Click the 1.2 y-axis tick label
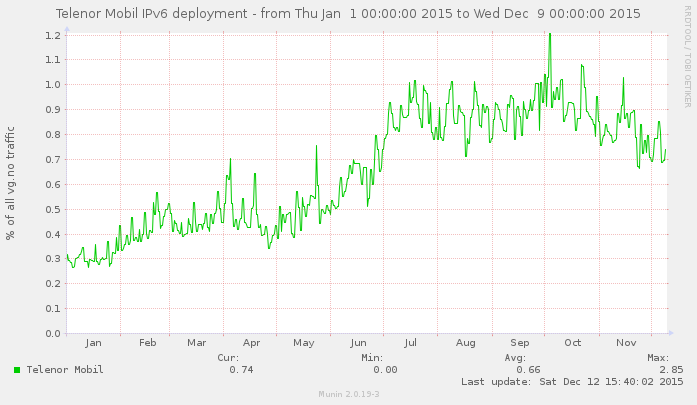 point(53,35)
